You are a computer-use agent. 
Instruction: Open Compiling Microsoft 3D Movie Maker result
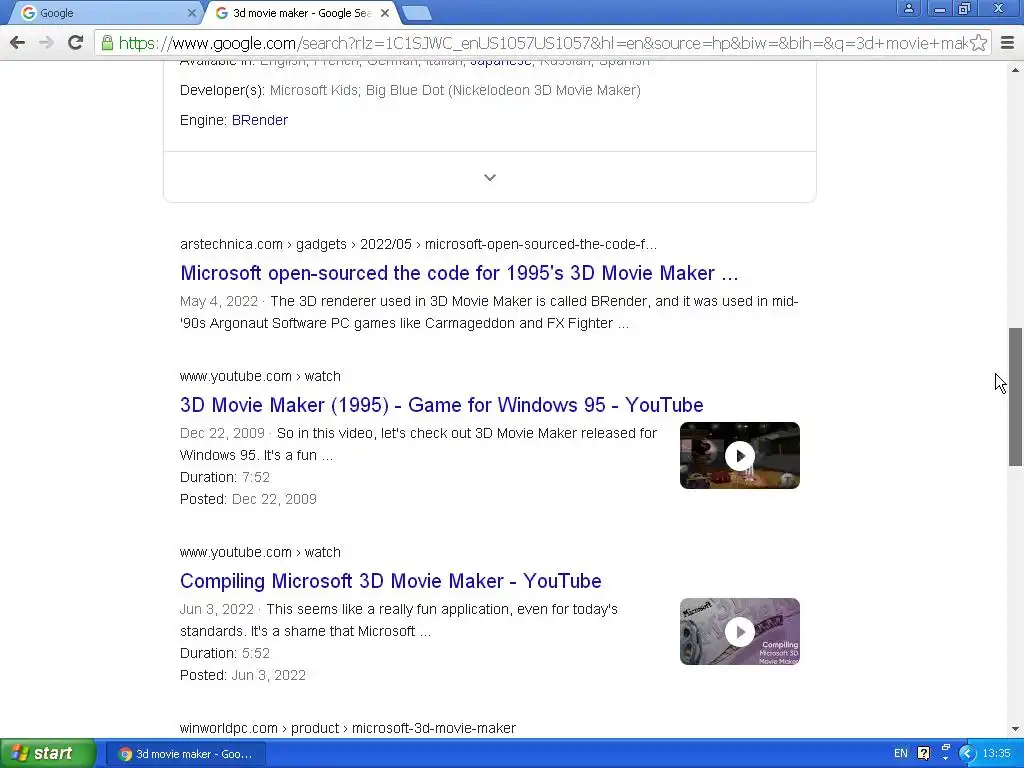391,581
